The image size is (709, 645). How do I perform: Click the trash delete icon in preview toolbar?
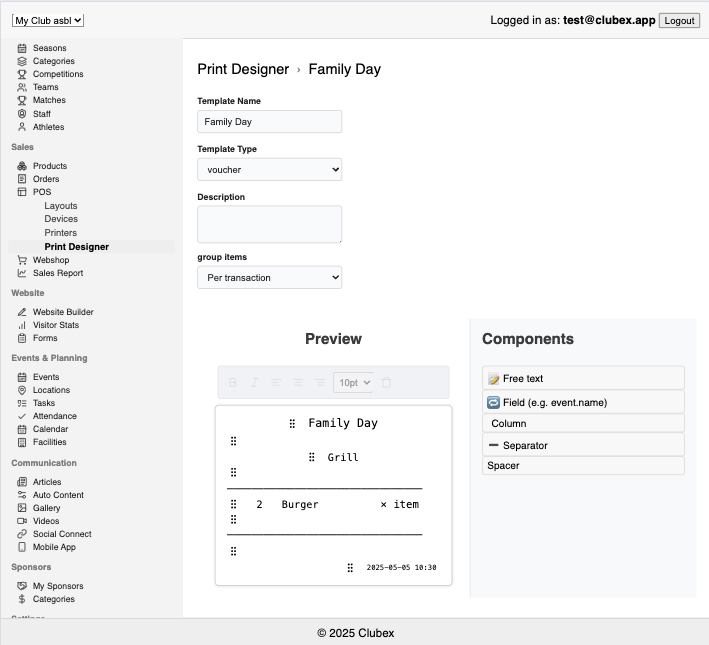coord(386,383)
